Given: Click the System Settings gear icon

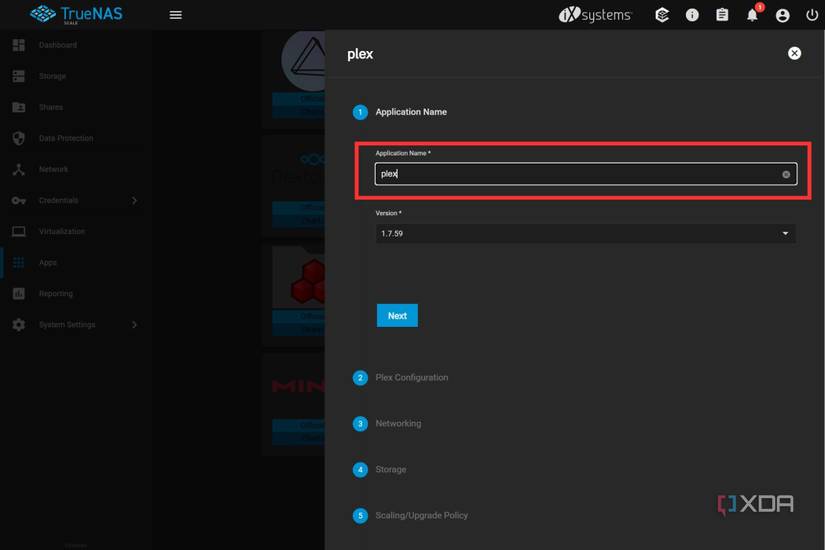Looking at the screenshot, I should click(x=18, y=325).
